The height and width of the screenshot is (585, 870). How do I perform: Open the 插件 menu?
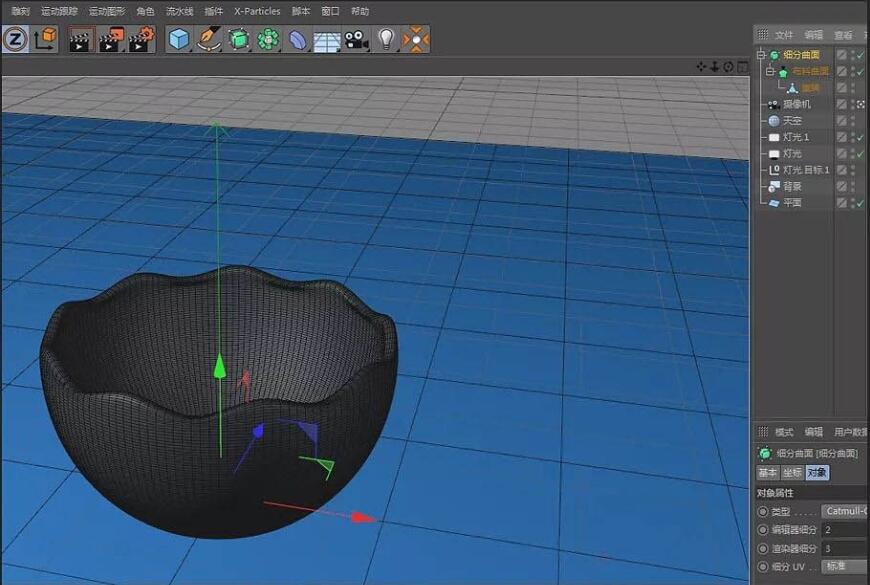[214, 11]
